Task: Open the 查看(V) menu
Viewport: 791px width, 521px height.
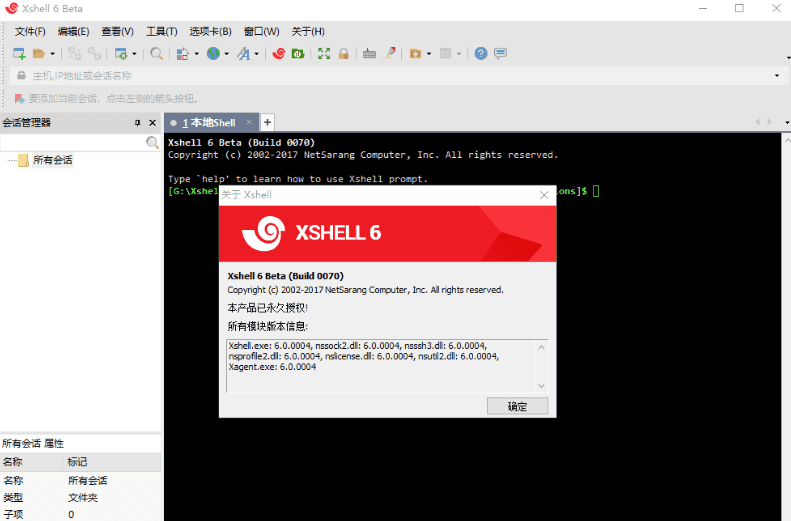Action: (x=118, y=32)
